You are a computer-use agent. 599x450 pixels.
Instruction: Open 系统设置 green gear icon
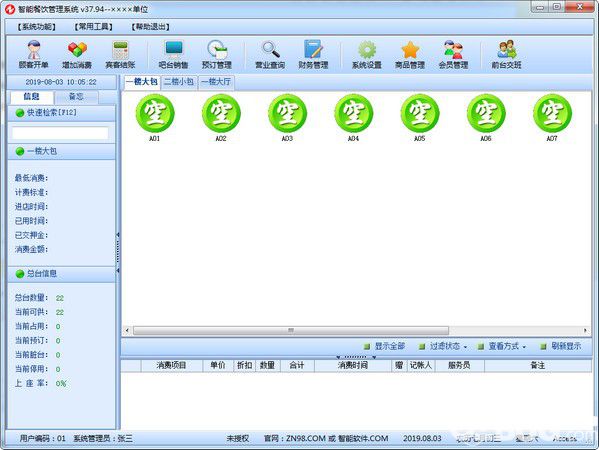[x=367, y=55]
